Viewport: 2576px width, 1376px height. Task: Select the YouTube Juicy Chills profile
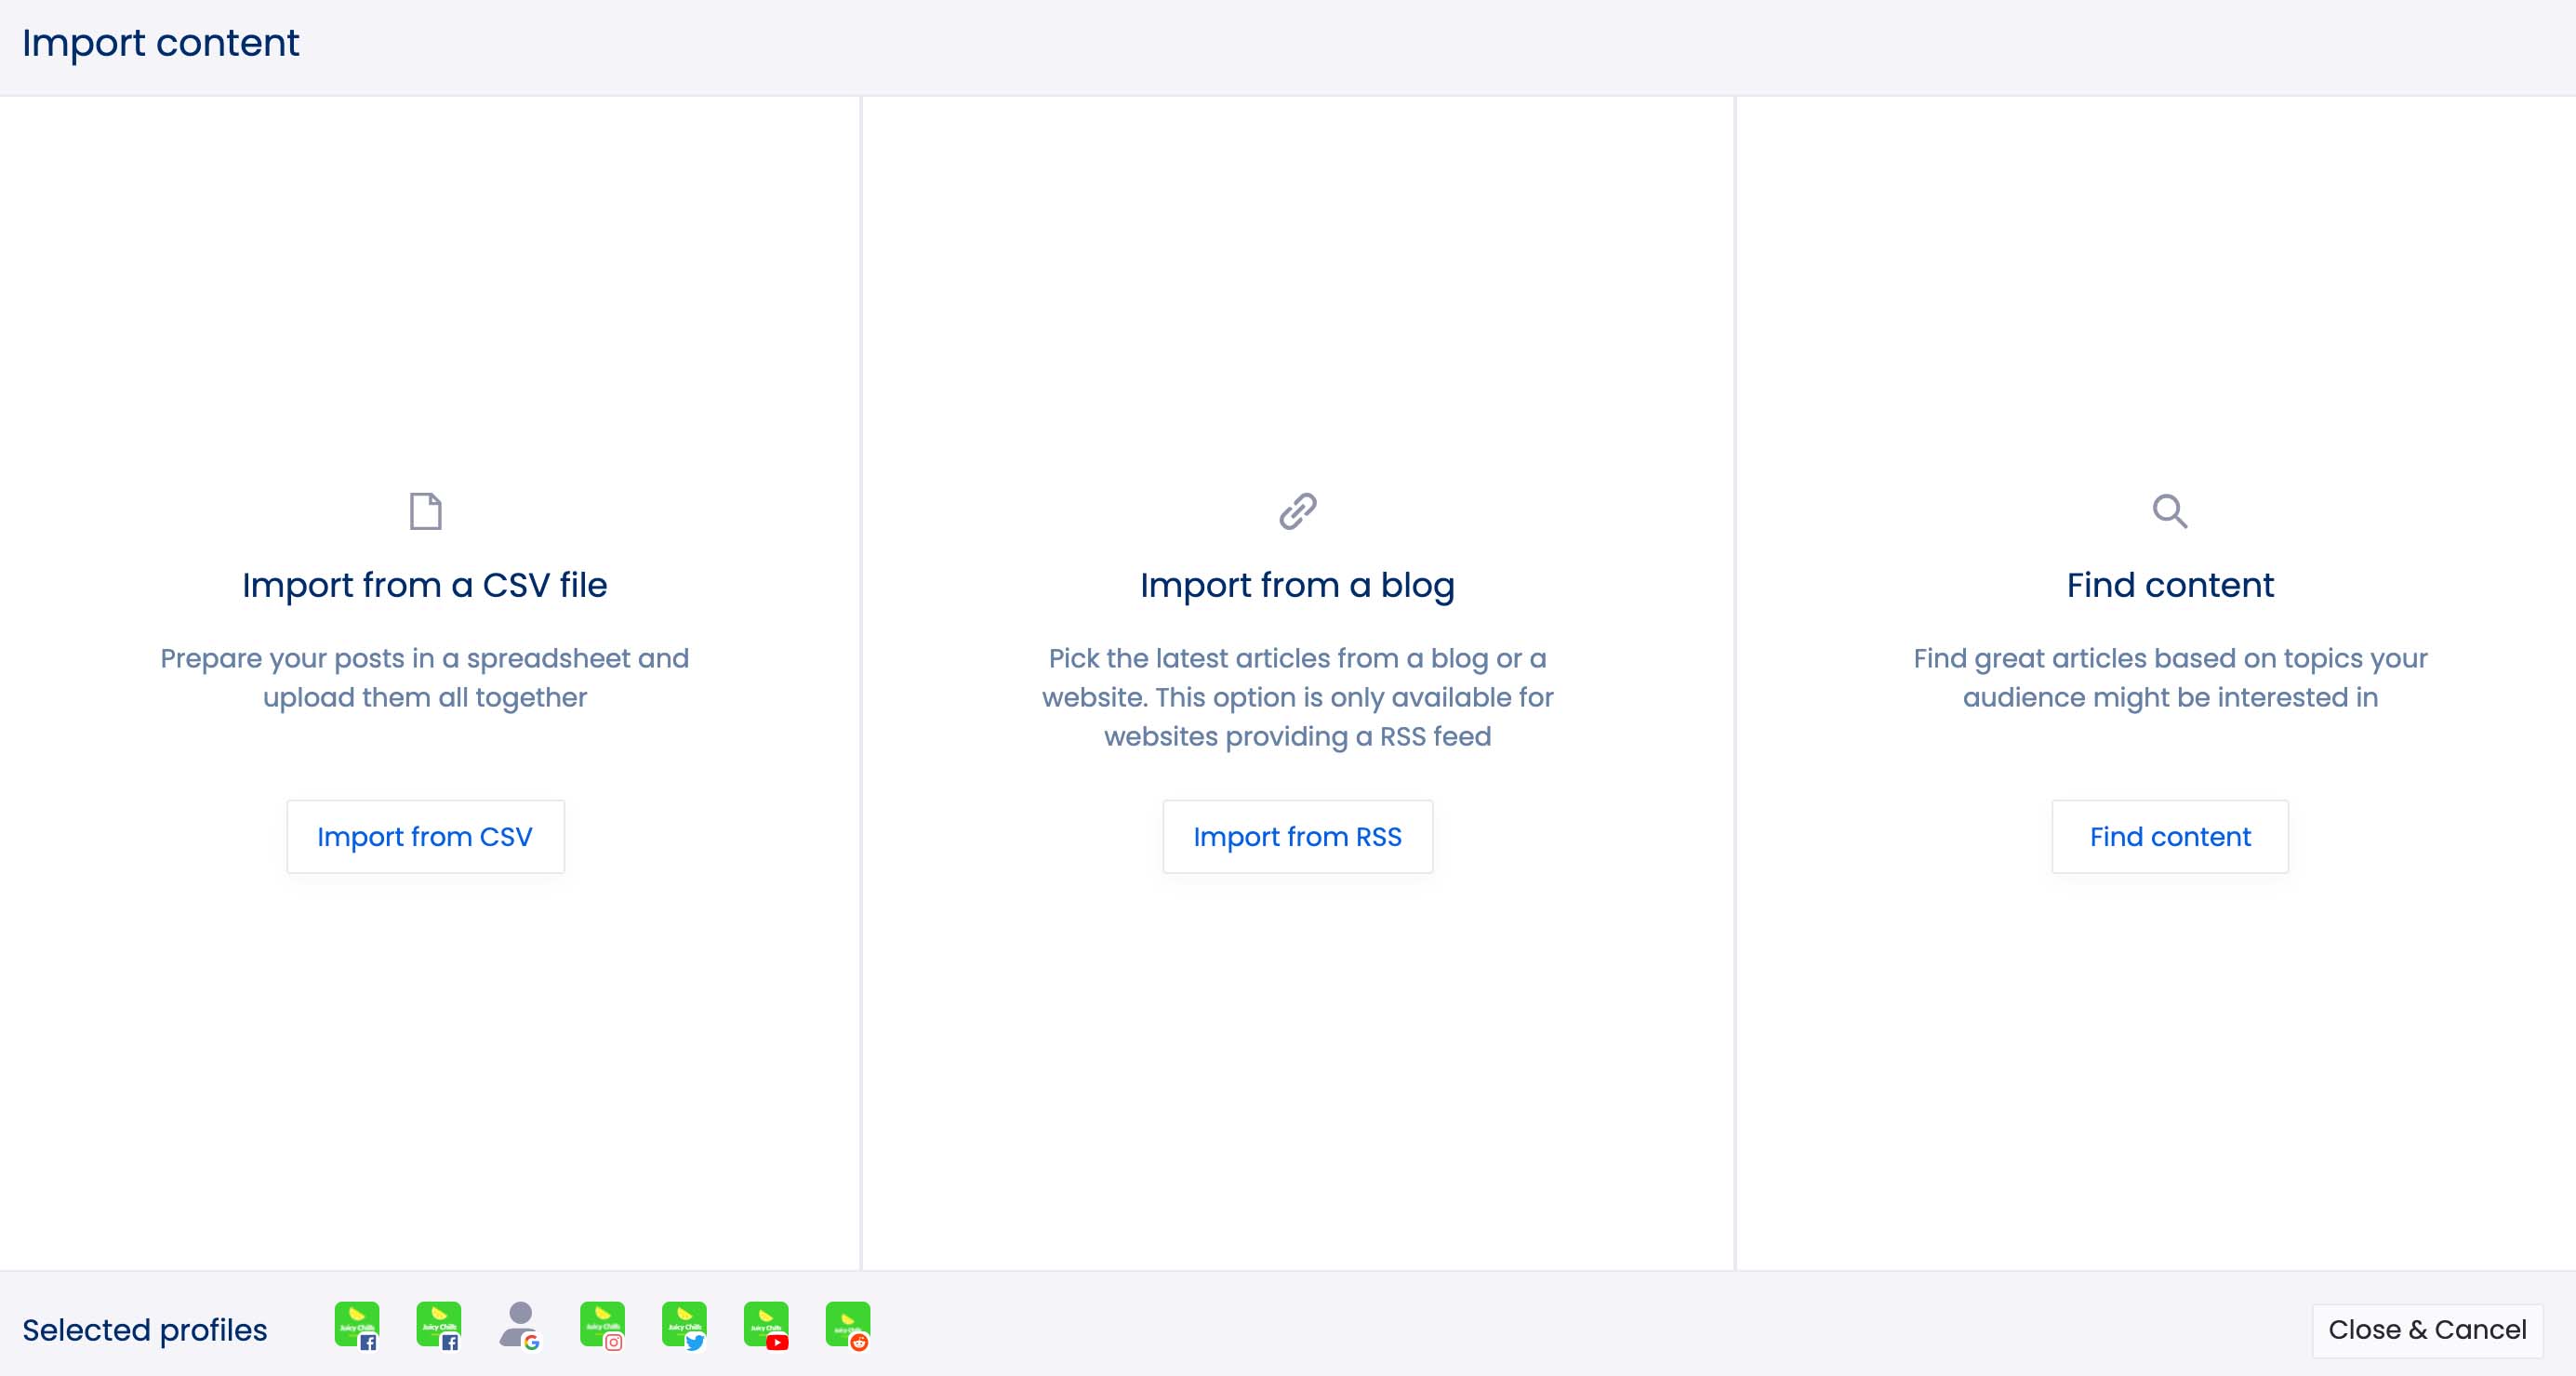[x=766, y=1325]
